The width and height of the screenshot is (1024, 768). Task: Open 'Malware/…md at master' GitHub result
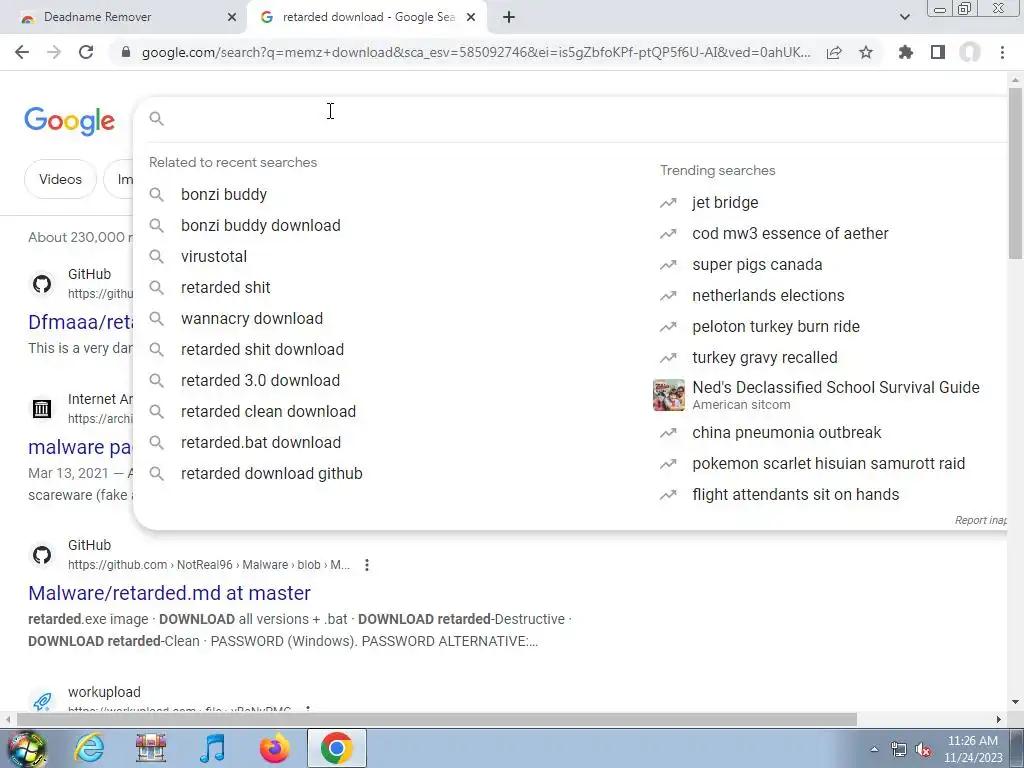pos(169,593)
